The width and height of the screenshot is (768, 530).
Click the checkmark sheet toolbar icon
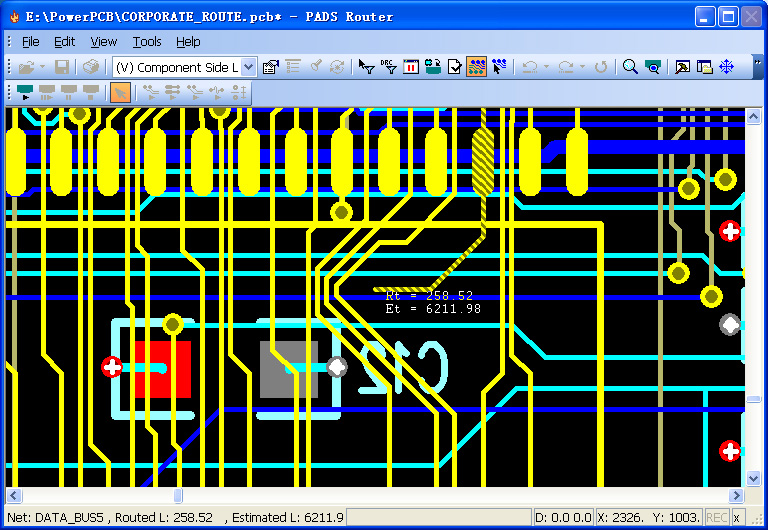point(455,67)
